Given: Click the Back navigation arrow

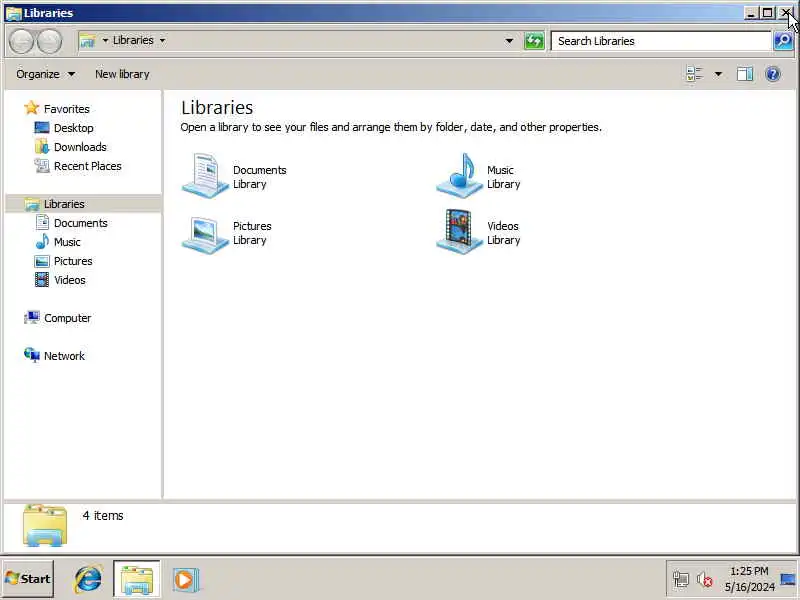Looking at the screenshot, I should pos(21,41).
